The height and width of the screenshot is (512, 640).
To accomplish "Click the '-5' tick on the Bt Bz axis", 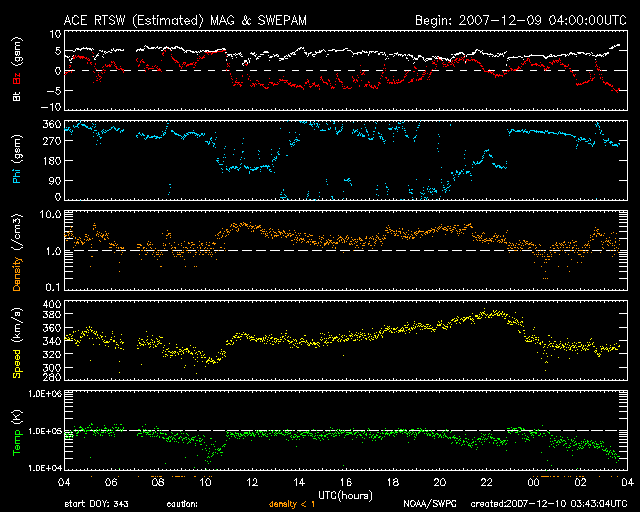I will tap(54, 91).
